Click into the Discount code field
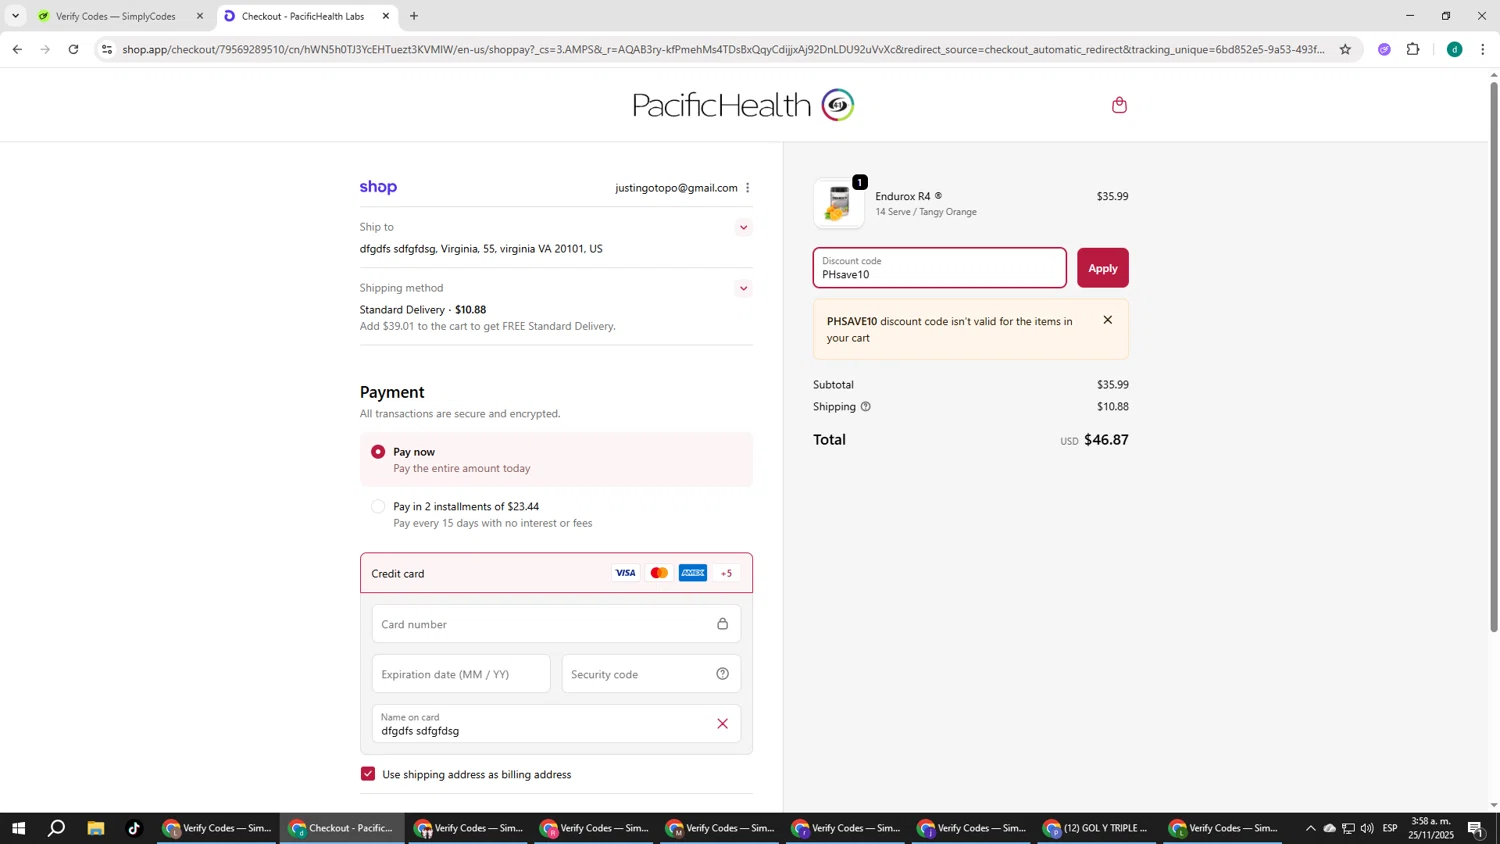Screen dimensions: 1500x844 click(939, 268)
